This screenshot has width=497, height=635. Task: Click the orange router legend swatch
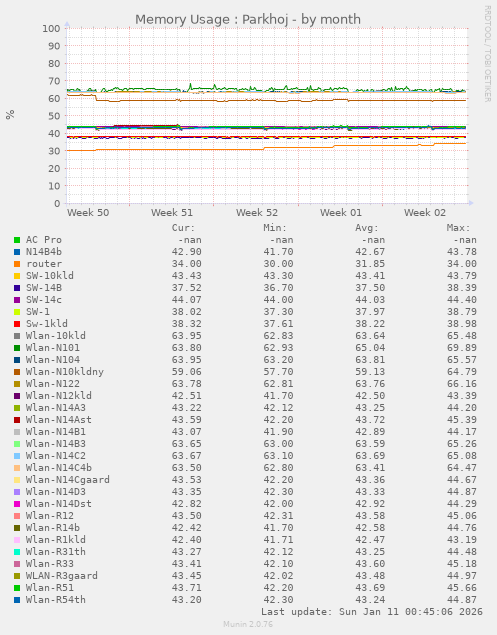coord(17,264)
